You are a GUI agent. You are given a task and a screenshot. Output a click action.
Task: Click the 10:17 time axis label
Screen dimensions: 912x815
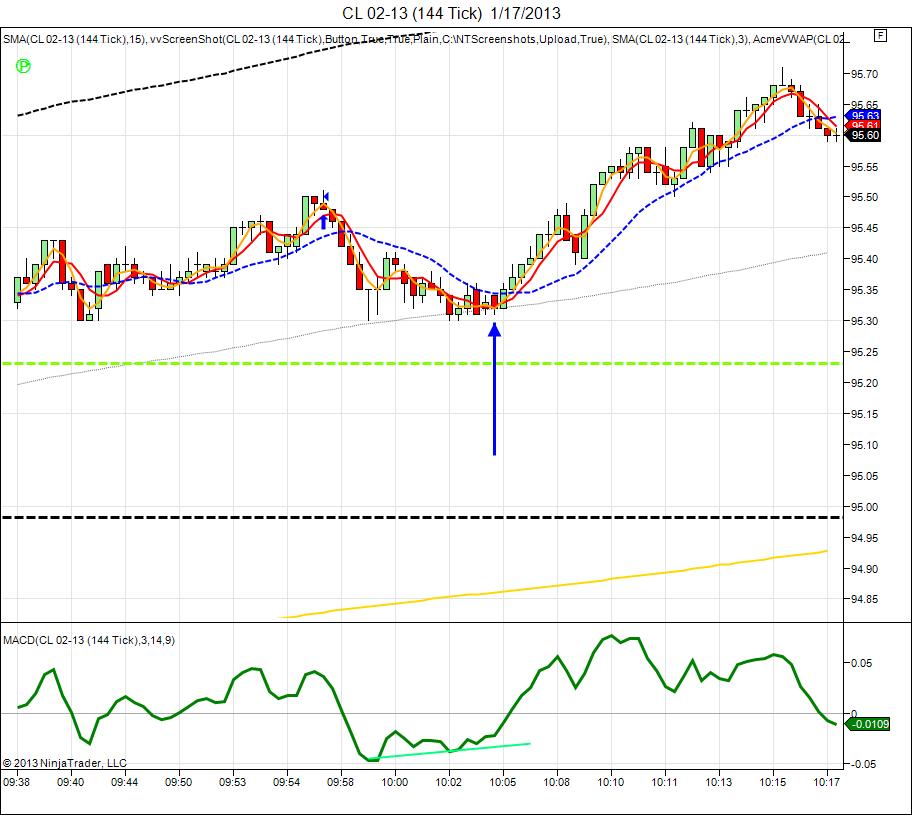pos(826,782)
